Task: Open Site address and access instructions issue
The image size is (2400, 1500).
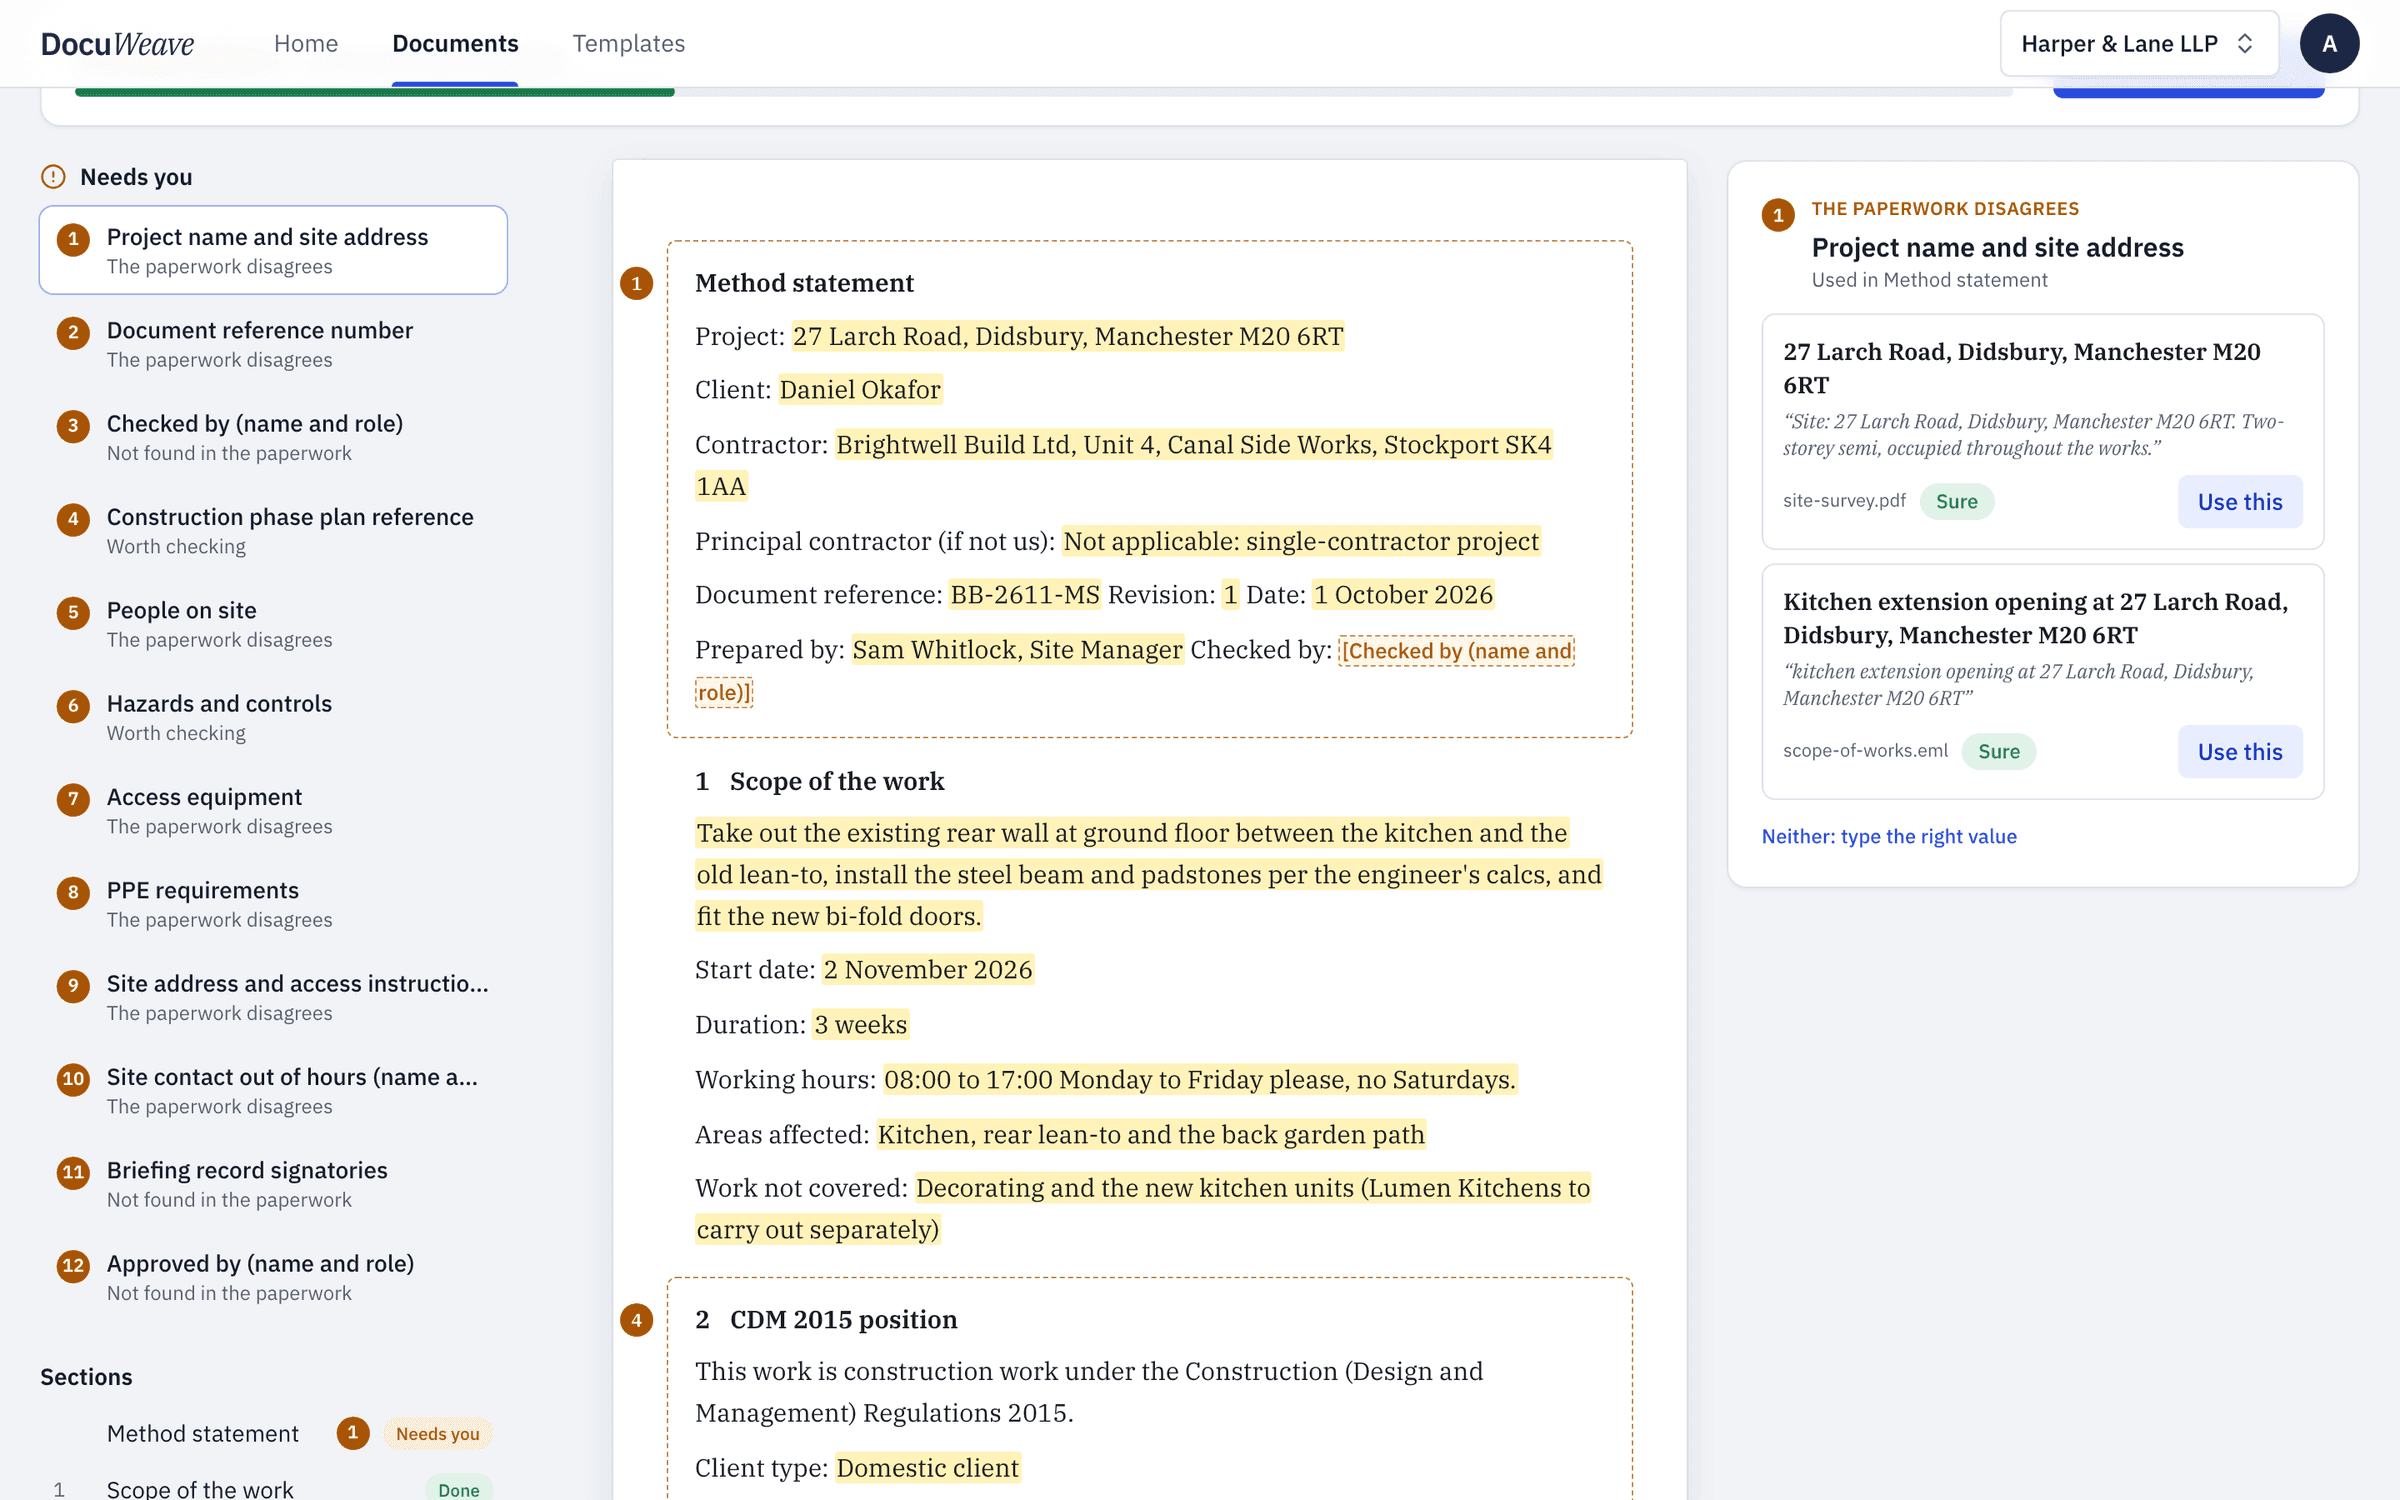Action: (x=273, y=997)
